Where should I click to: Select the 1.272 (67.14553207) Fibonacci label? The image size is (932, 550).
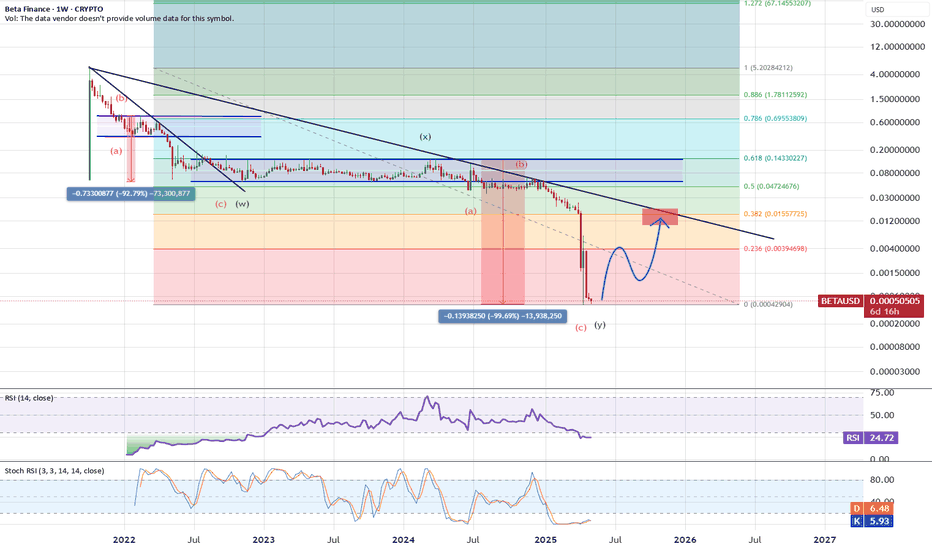tap(777, 4)
